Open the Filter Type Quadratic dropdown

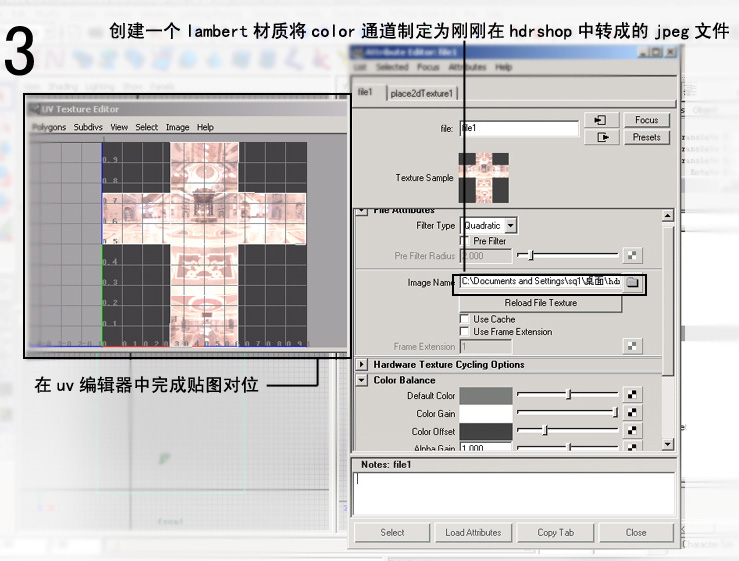[x=488, y=225]
